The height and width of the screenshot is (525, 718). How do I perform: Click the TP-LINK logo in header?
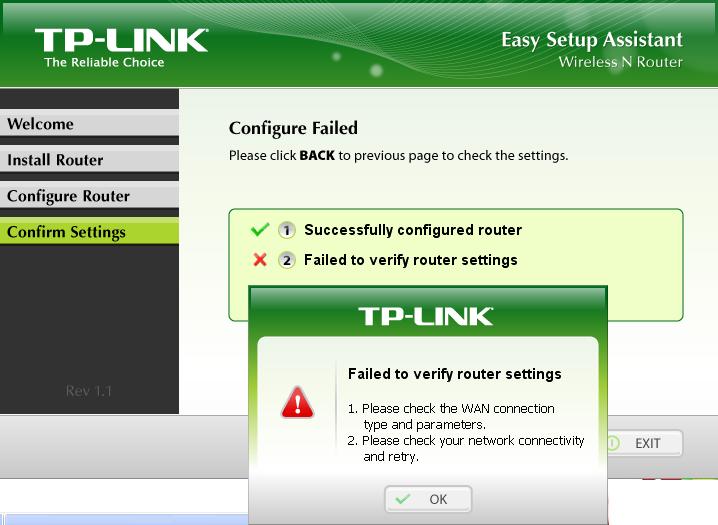click(121, 40)
